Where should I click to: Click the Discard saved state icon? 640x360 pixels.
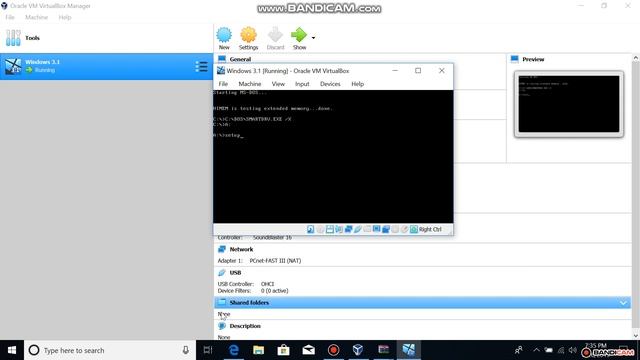[275, 35]
